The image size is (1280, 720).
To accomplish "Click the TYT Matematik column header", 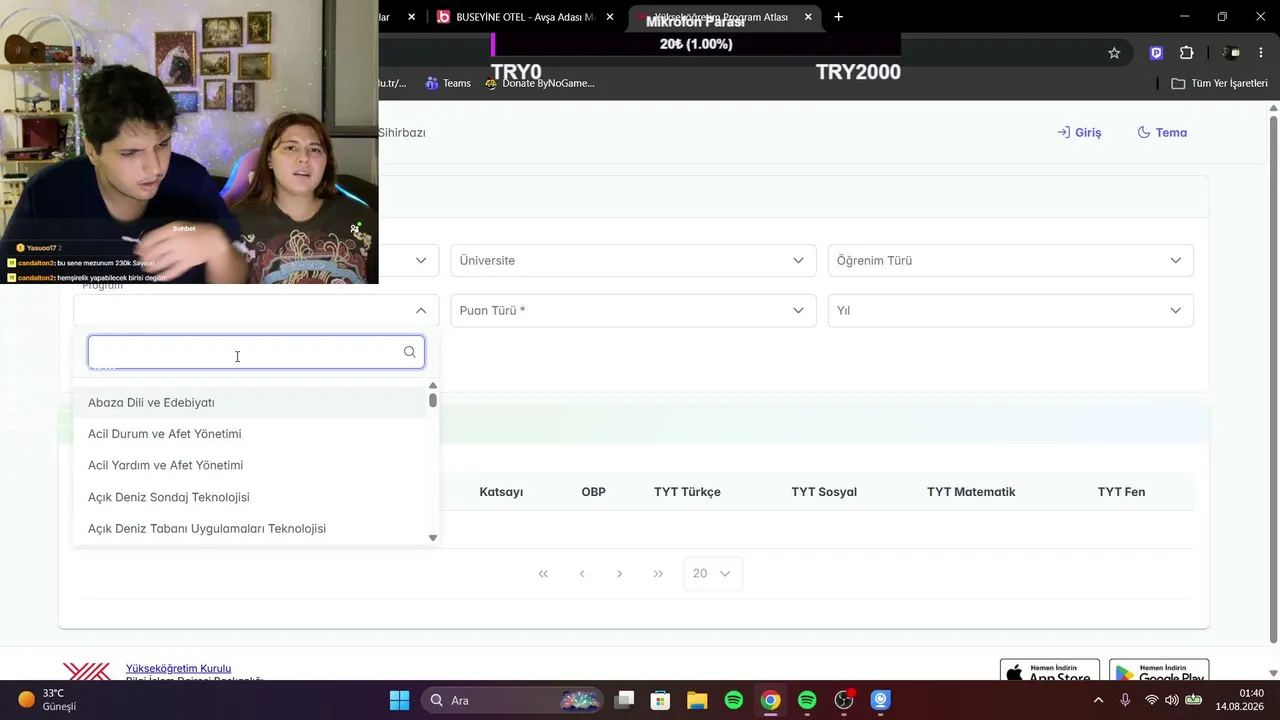I will [x=971, y=492].
